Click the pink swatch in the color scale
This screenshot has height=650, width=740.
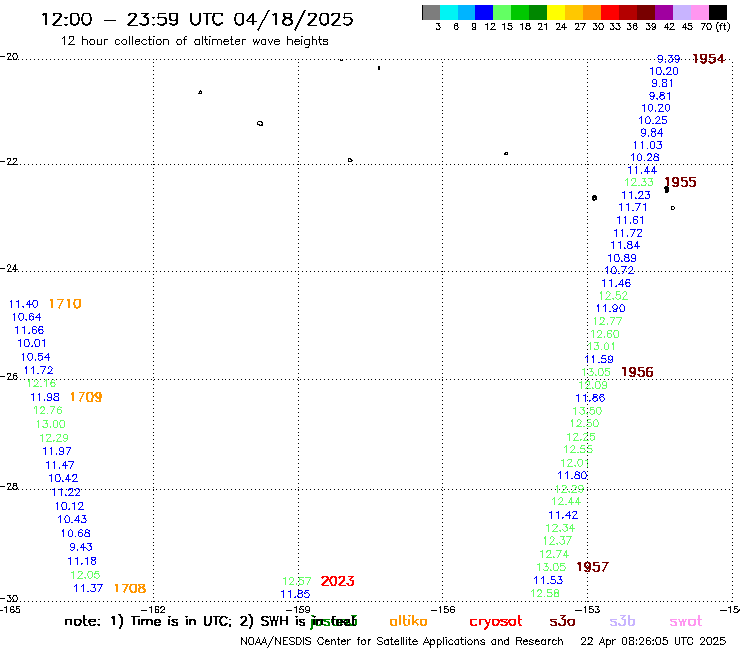coord(699,12)
